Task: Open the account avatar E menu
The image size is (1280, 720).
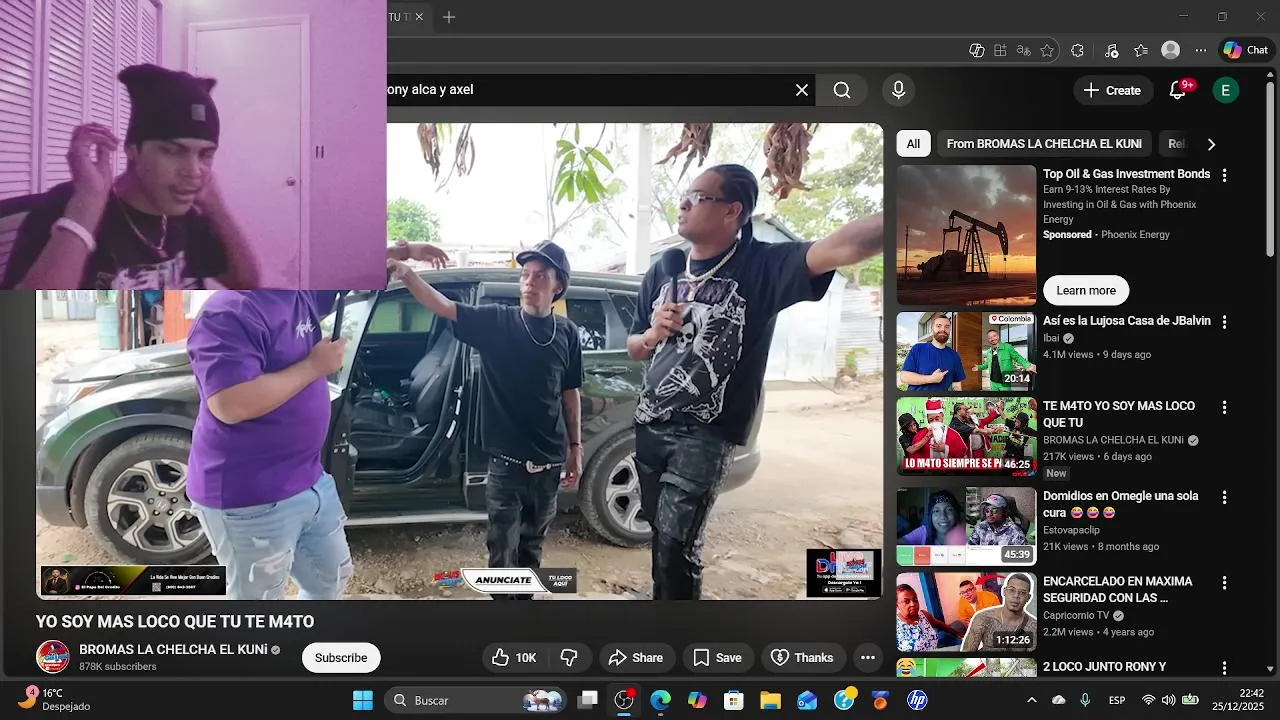Action: pyautogui.click(x=1225, y=90)
